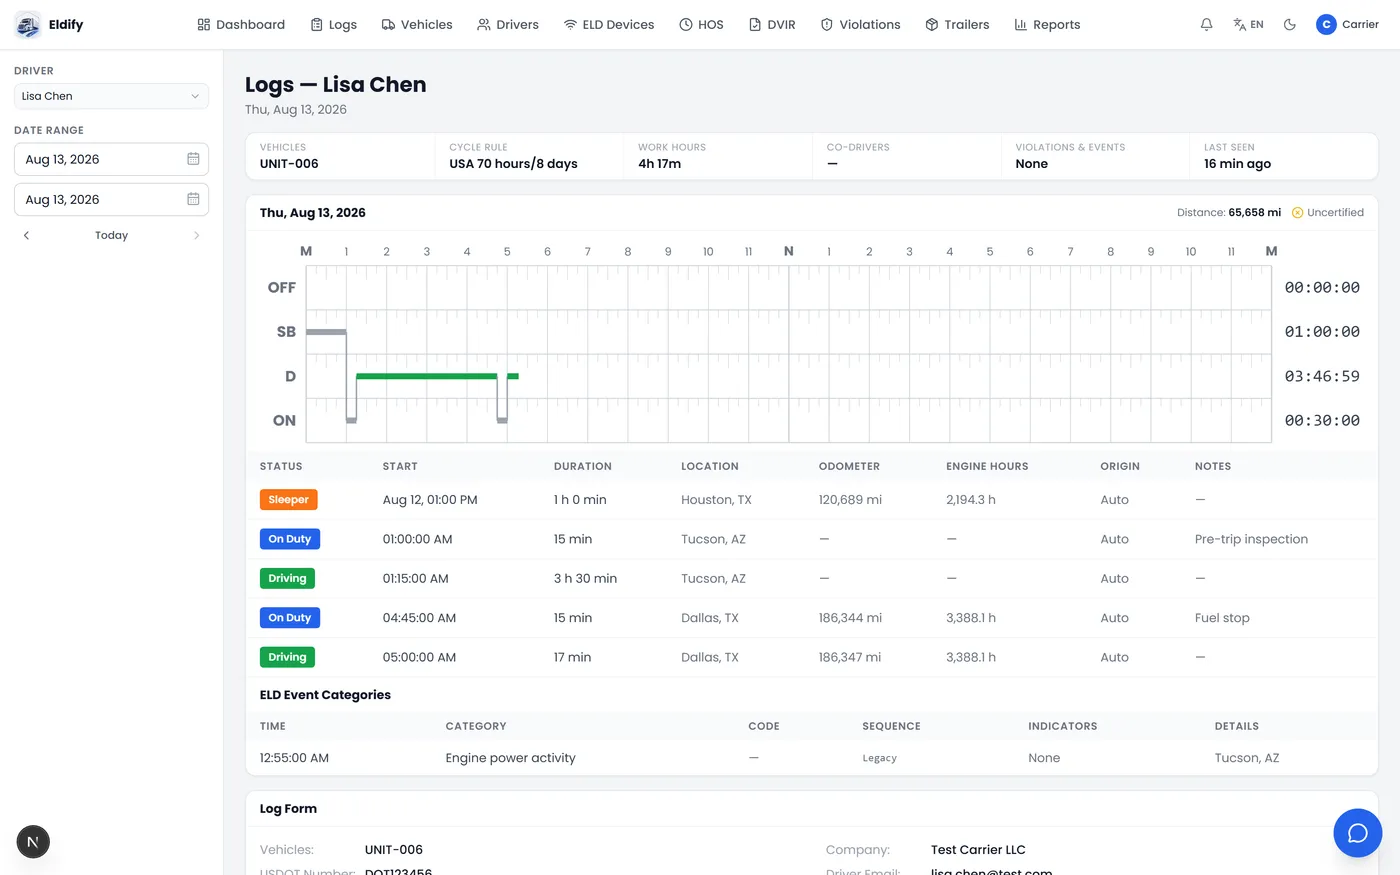The image size is (1400, 875).
Task: Click the 186,344 mi odometer value
Action: pos(850,618)
